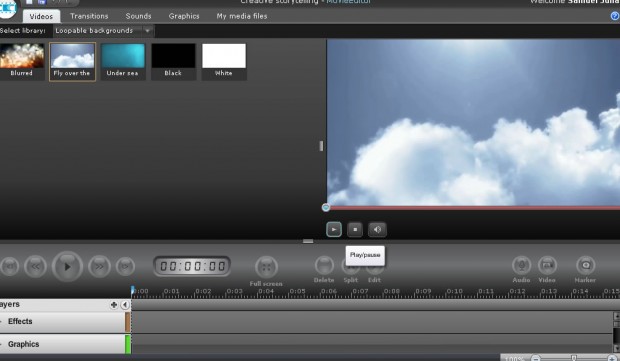Image resolution: width=620 pixels, height=361 pixels.
Task: Pick the Black background thumbnail
Action: [x=173, y=61]
